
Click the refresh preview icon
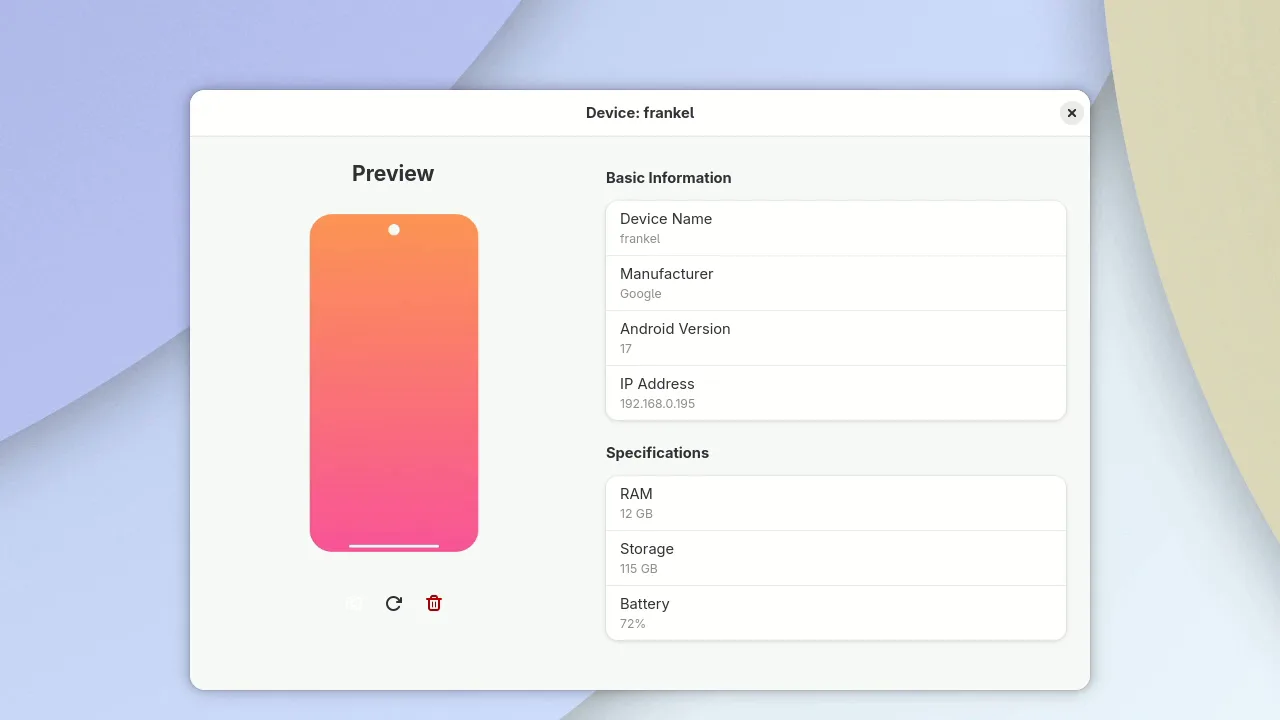coord(394,603)
